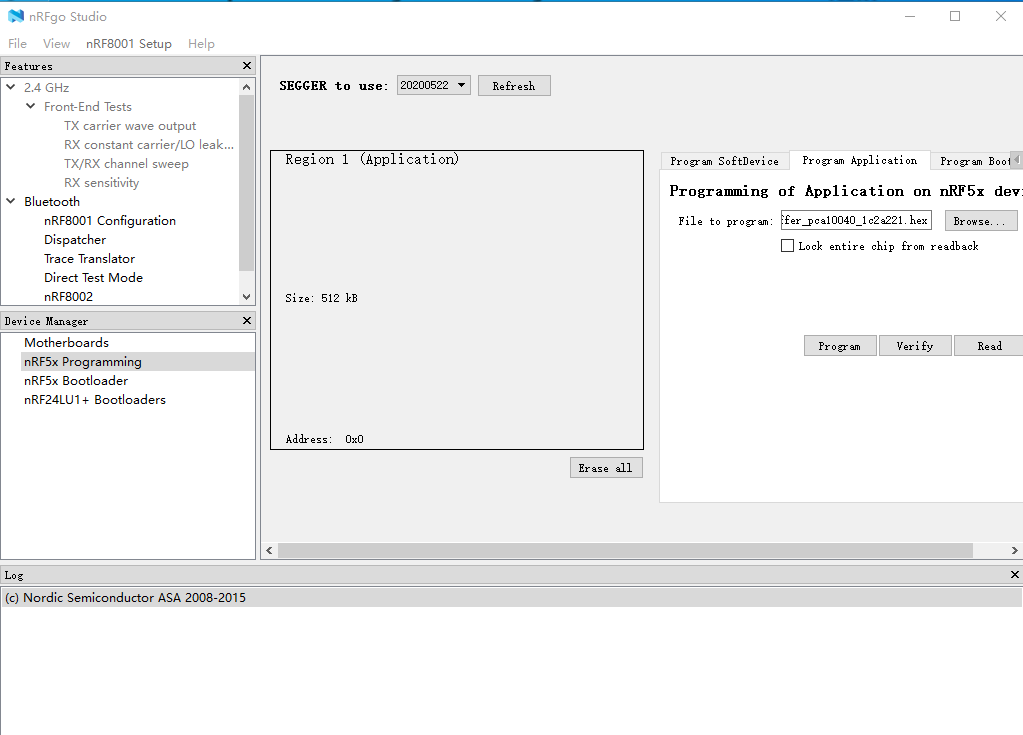
Task: Collapse the Bluetooth tree node
Action: 11,201
